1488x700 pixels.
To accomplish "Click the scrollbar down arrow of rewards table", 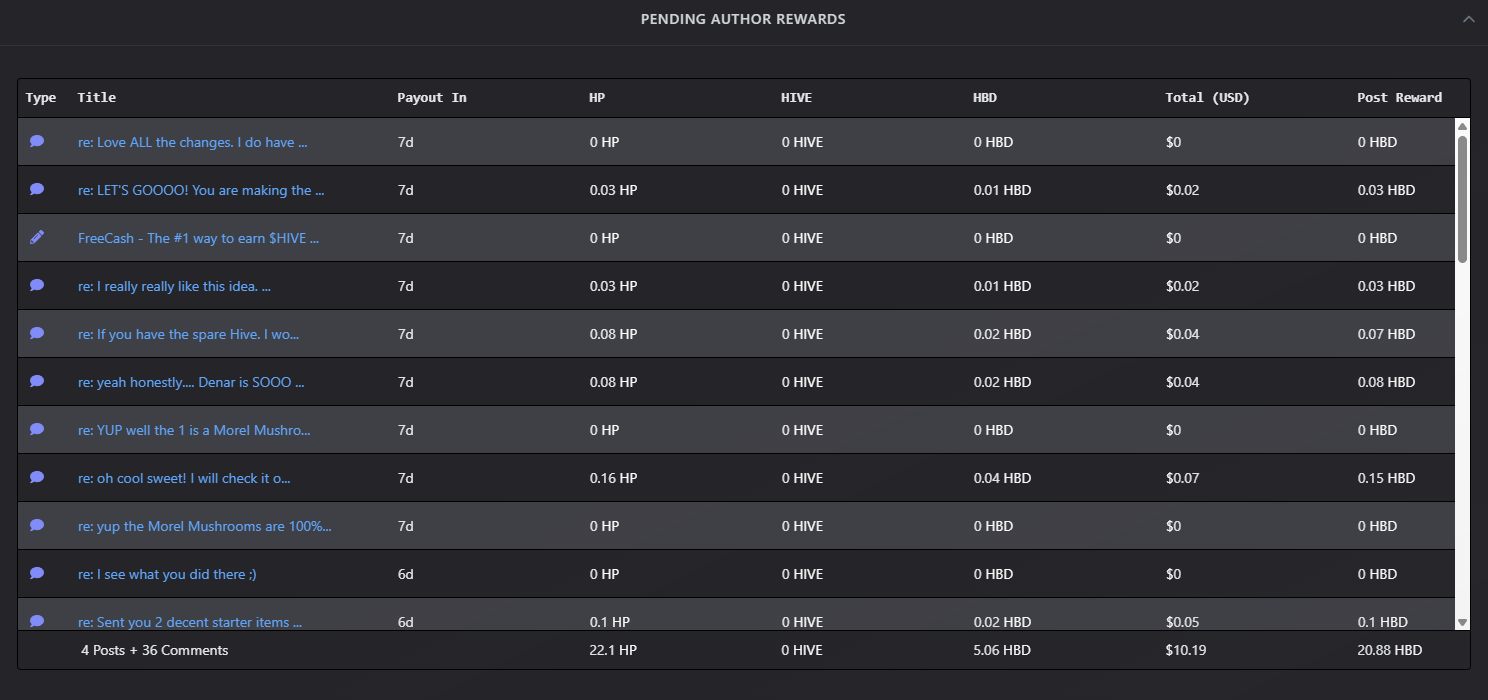I will pyautogui.click(x=1462, y=622).
